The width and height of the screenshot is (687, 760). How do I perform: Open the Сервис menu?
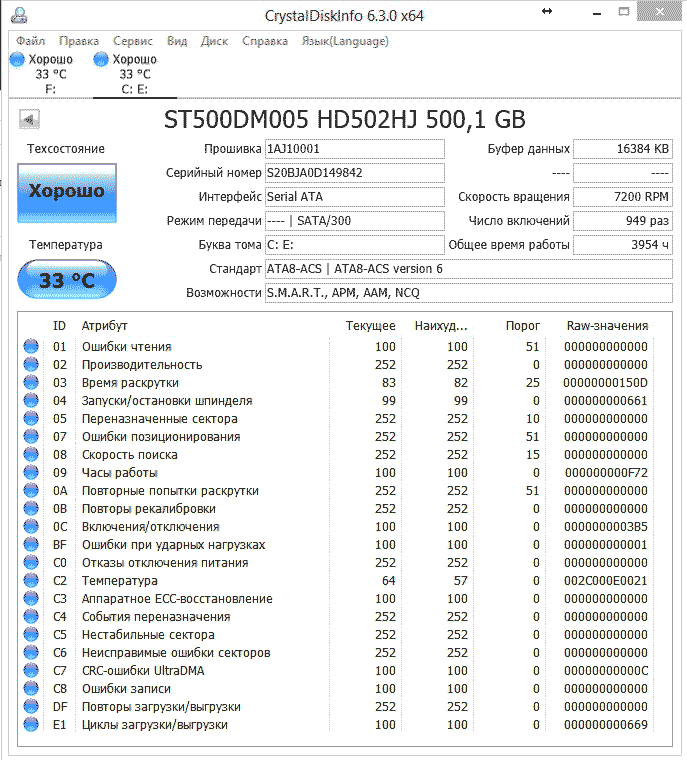click(132, 41)
